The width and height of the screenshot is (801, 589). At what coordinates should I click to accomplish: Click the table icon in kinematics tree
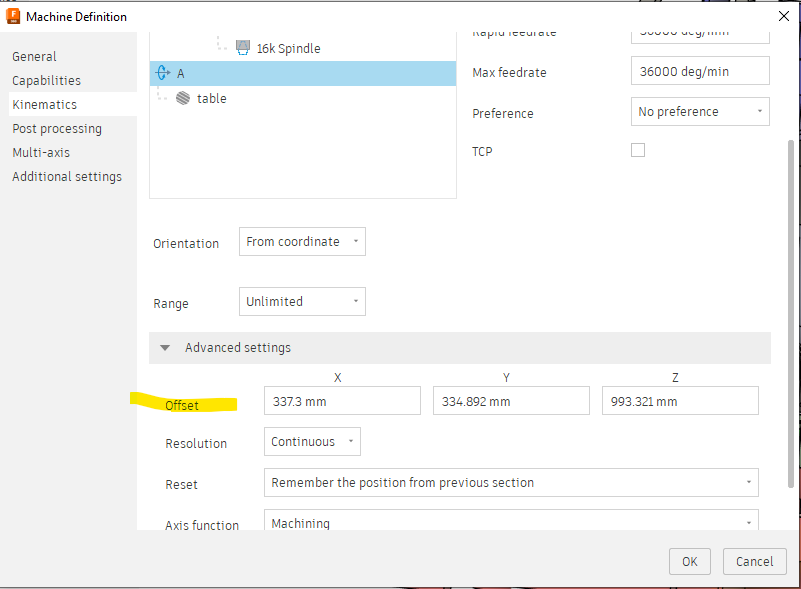click(x=183, y=98)
